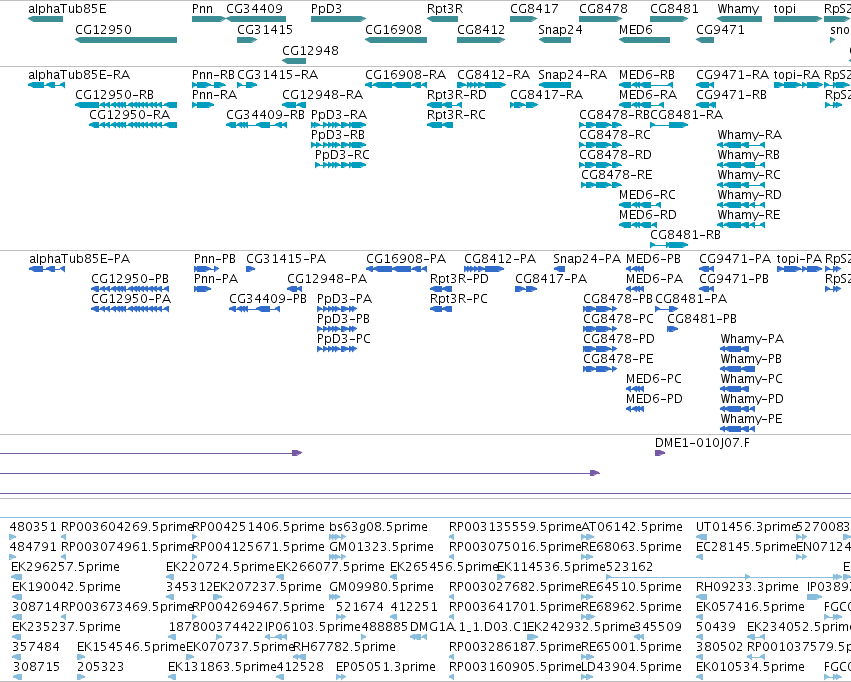Select protein Rpt3R-PC
Viewport: 851px width, 682px height.
459,299
